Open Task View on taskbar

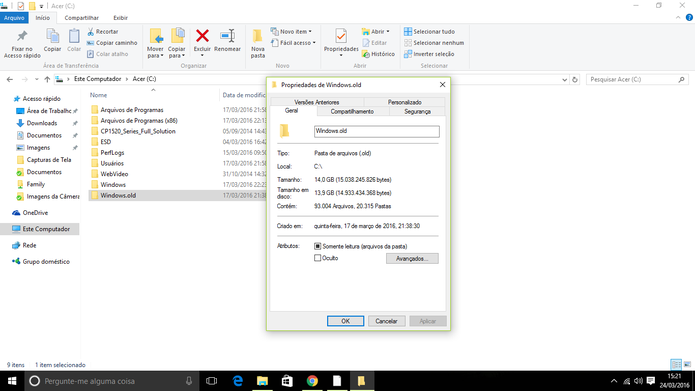click(x=211, y=381)
